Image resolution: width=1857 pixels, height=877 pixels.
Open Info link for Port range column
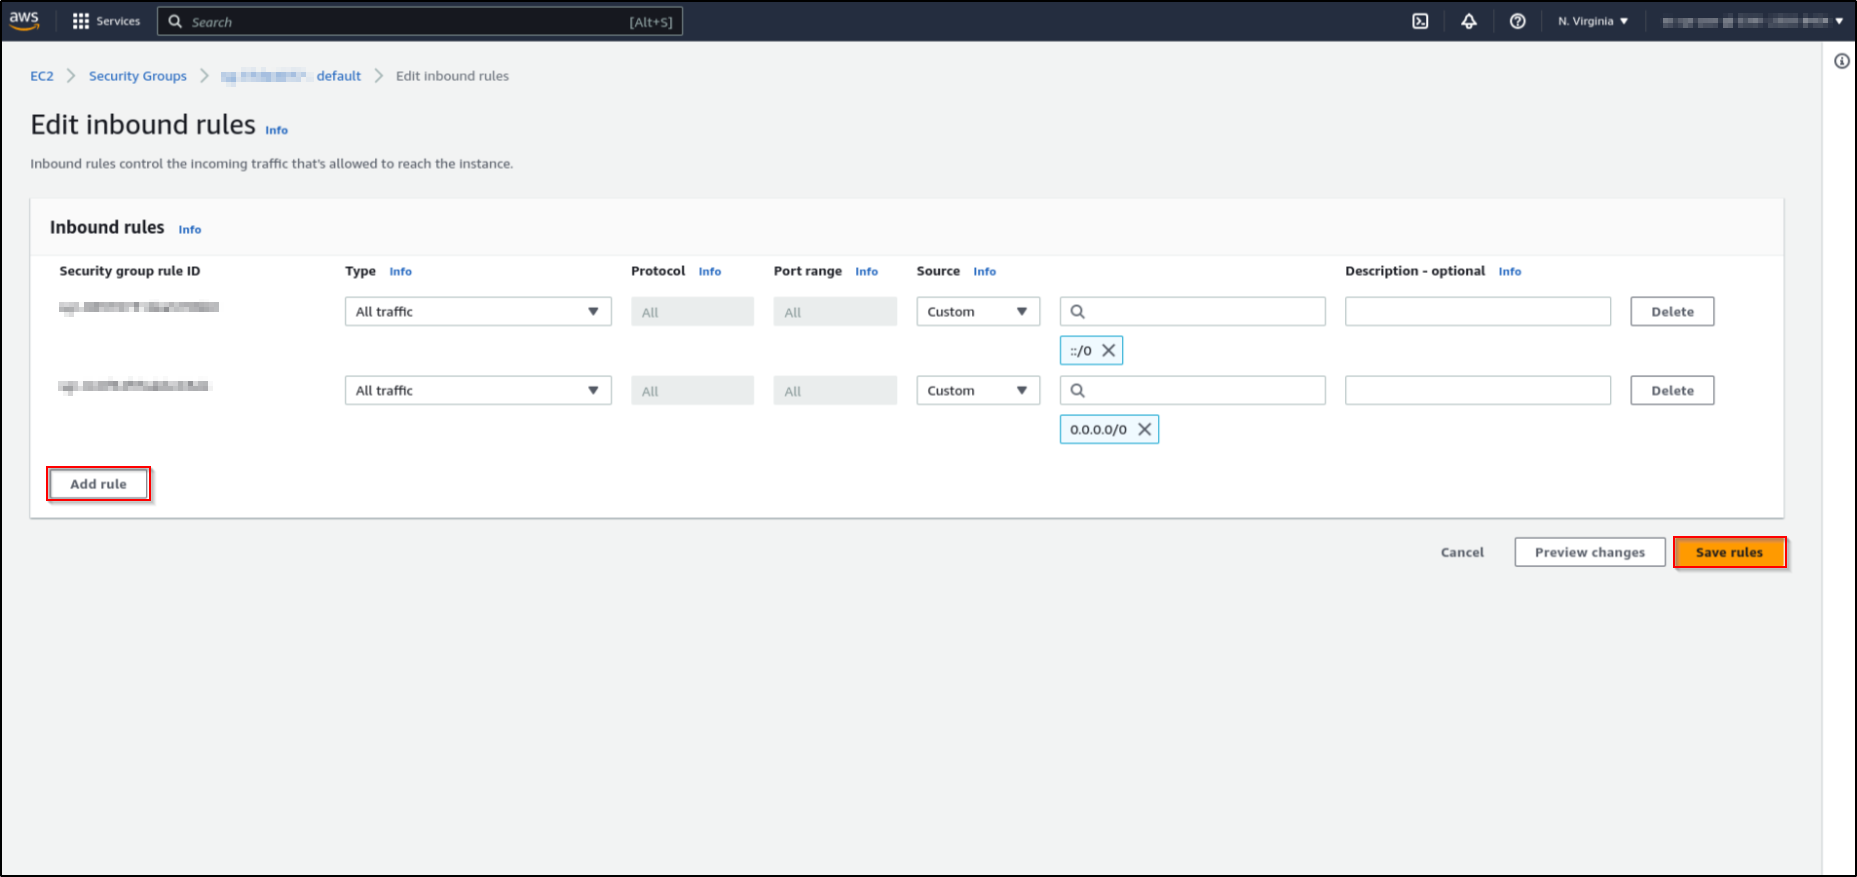point(867,271)
